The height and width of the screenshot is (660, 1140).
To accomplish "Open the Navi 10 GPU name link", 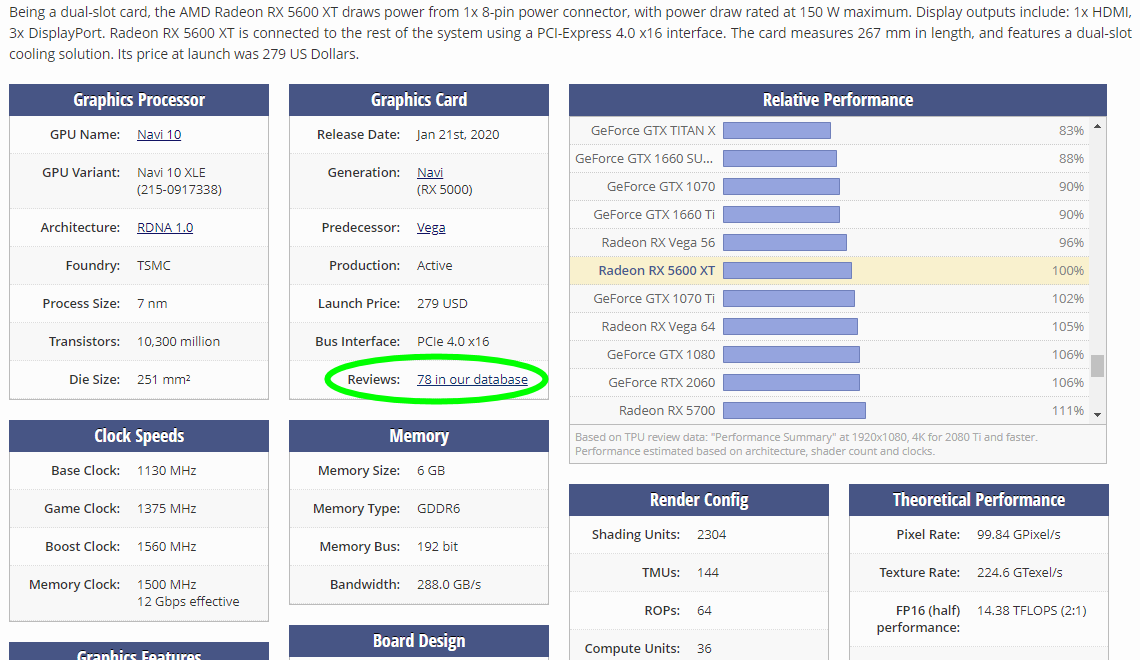I will (x=158, y=134).
